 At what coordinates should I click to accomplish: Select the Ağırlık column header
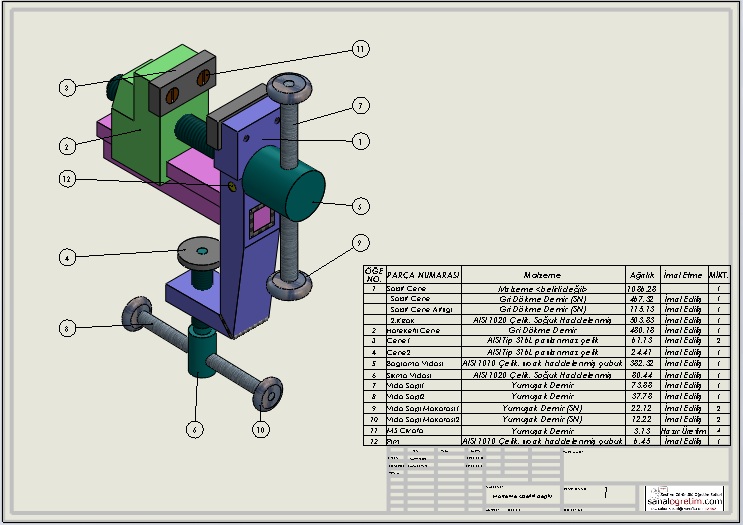[641, 275]
